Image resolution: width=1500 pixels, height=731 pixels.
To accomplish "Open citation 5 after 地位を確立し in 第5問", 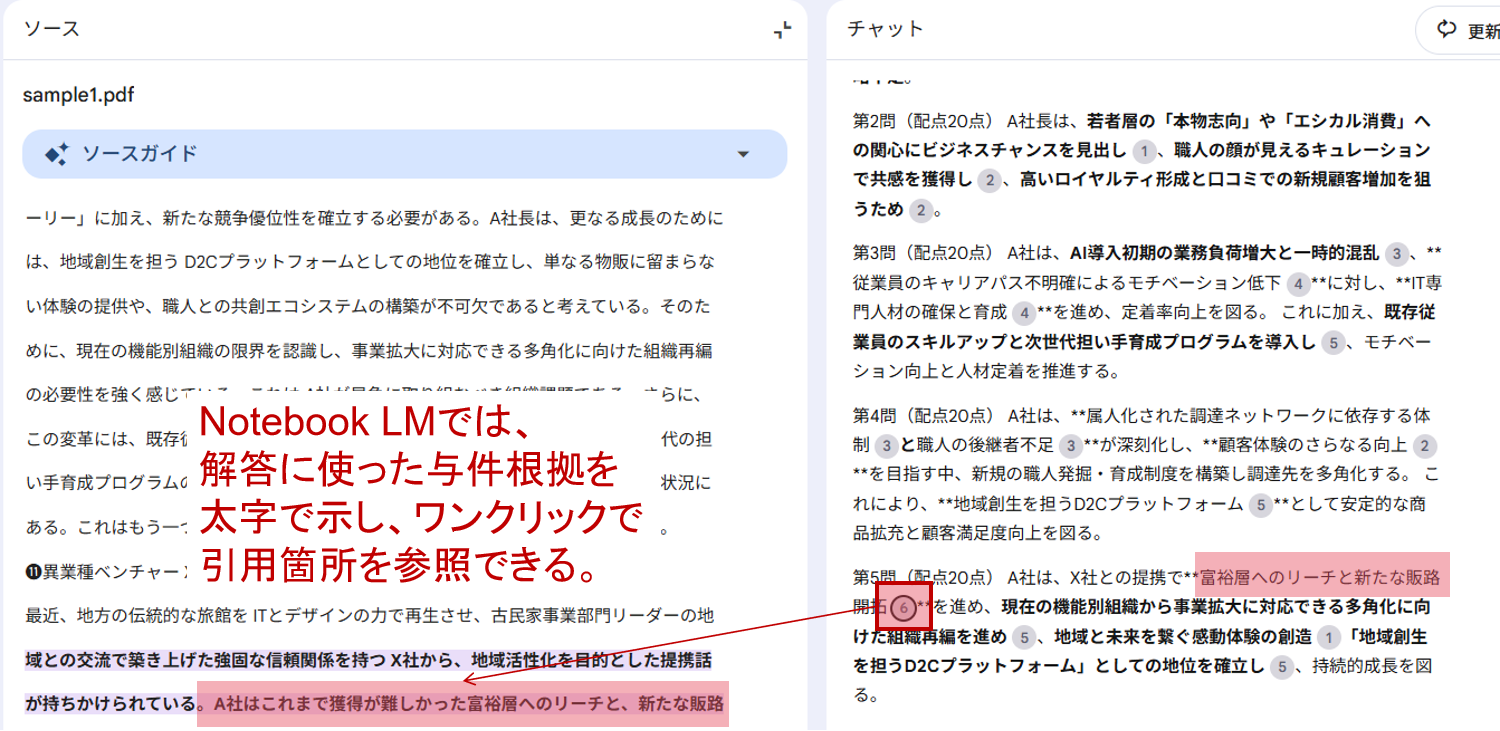I will click(x=1282, y=666).
